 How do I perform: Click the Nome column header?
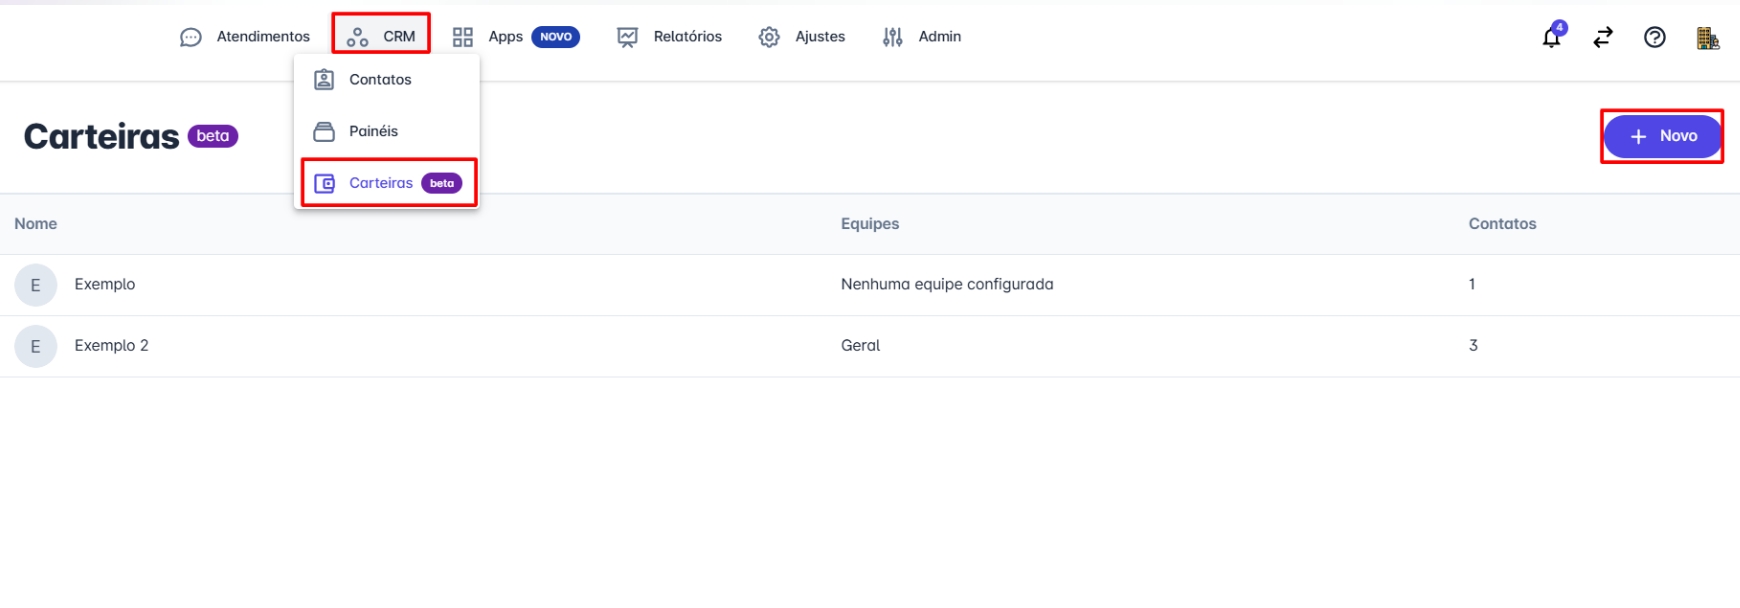36,224
